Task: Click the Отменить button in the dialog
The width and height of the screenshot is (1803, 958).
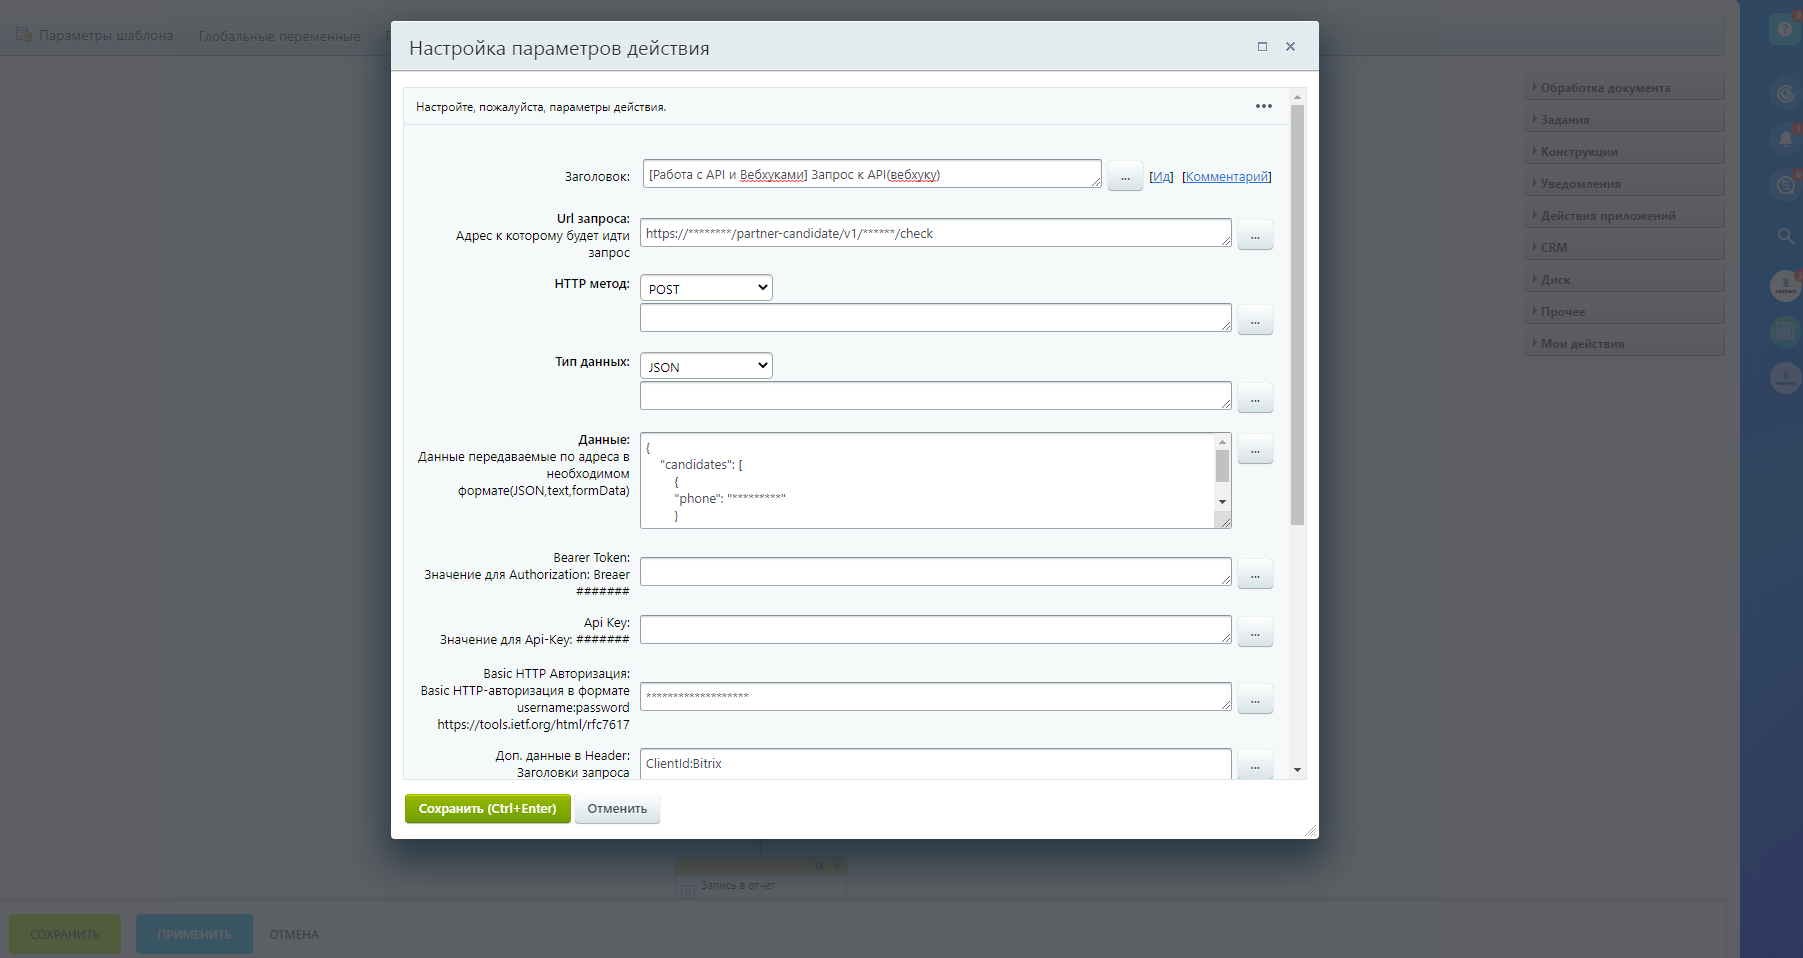Action: 617,809
